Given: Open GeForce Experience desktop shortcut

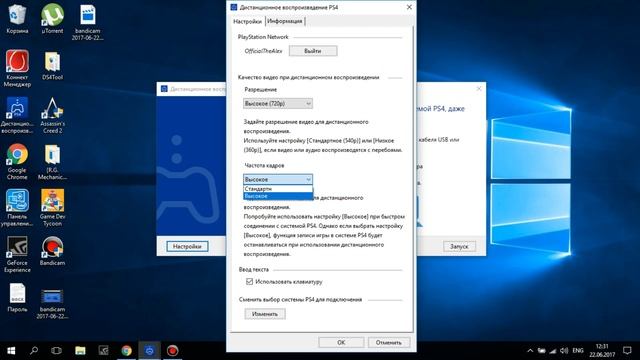Looking at the screenshot, I should click(x=17, y=254).
